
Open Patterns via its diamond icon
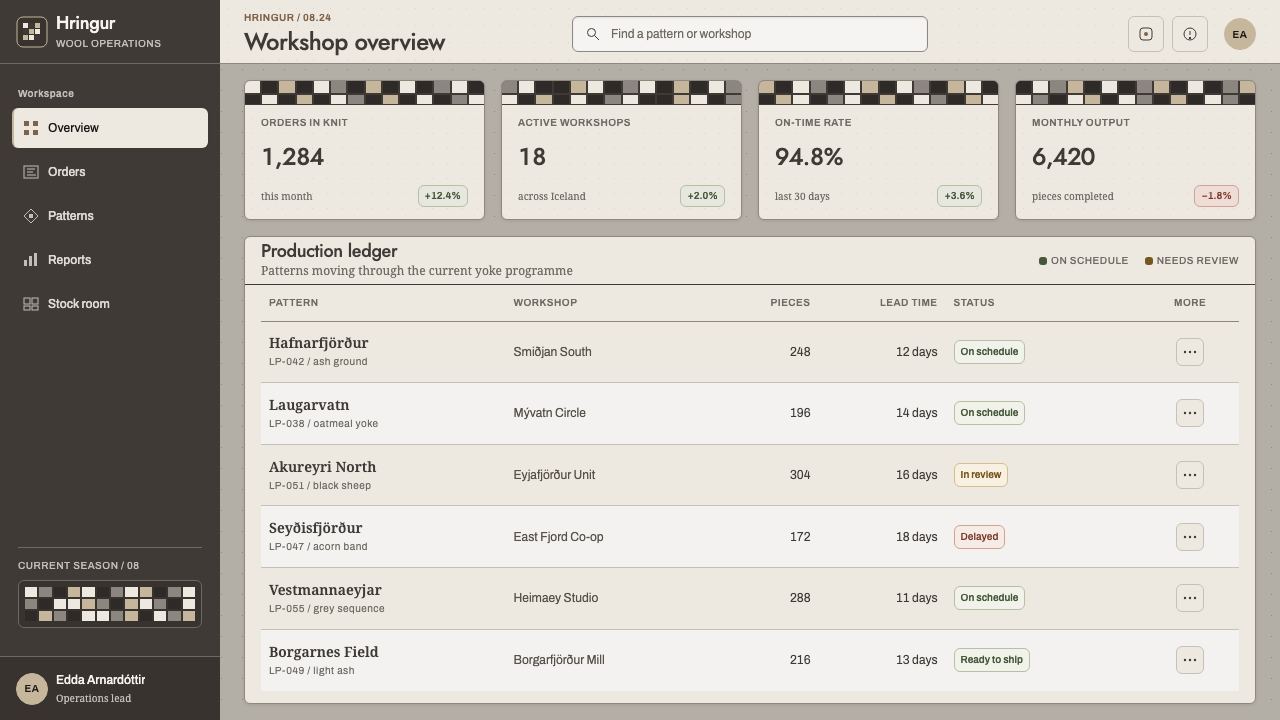coord(31,216)
